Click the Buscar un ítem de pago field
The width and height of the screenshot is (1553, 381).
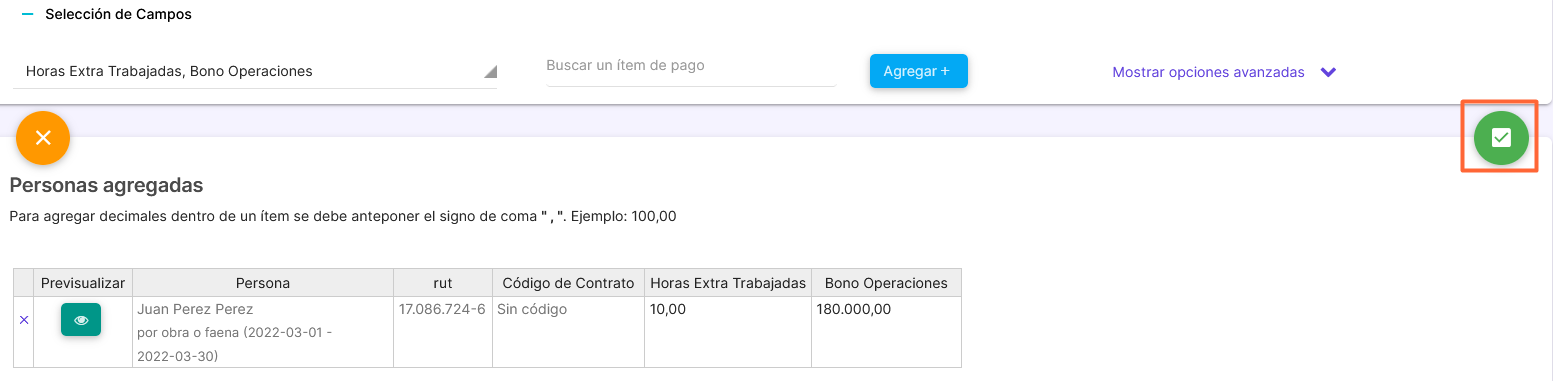(691, 66)
